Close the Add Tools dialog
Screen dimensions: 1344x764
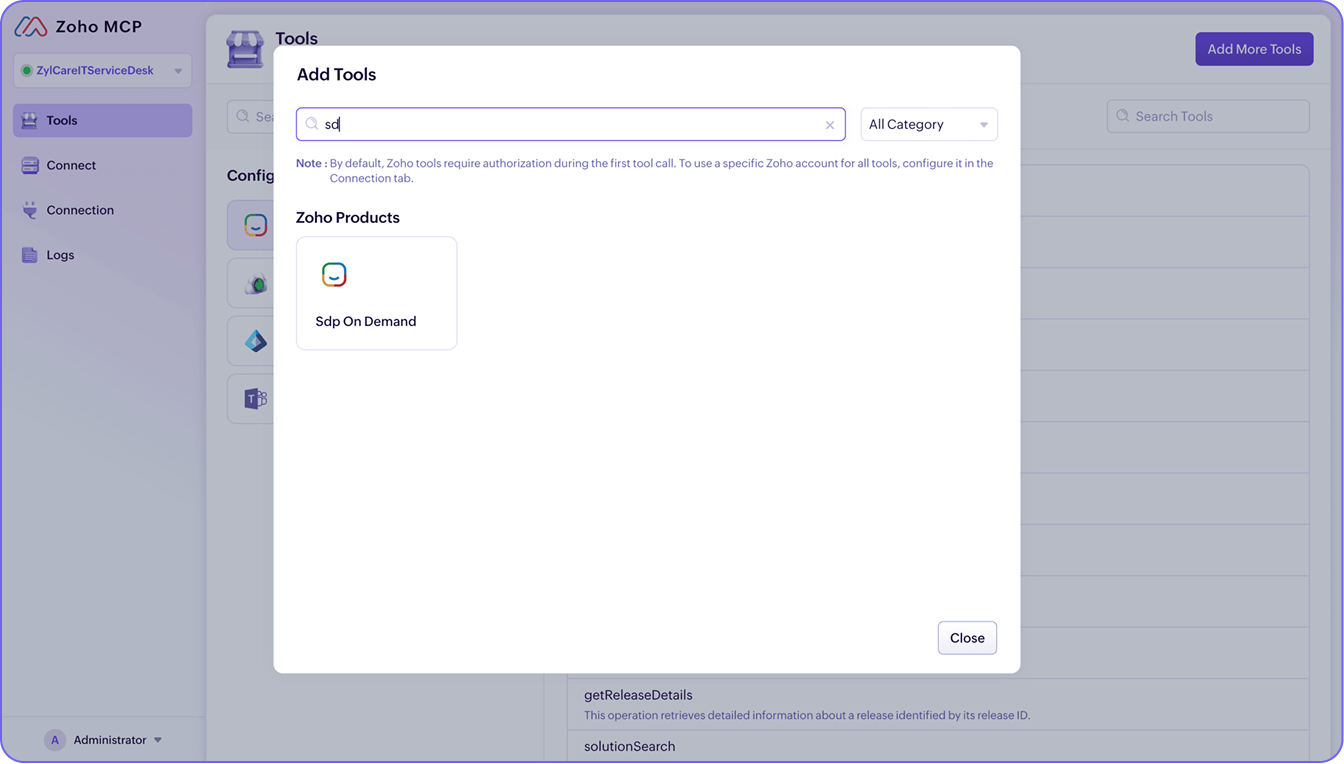coord(966,637)
